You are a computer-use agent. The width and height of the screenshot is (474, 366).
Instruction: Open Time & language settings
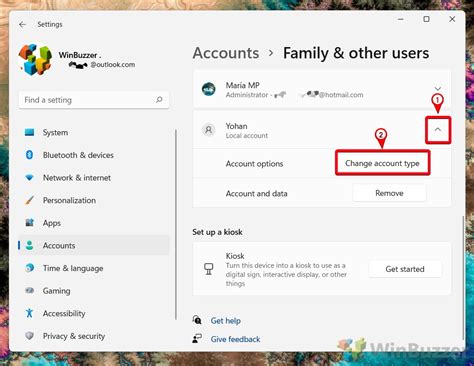point(94,268)
